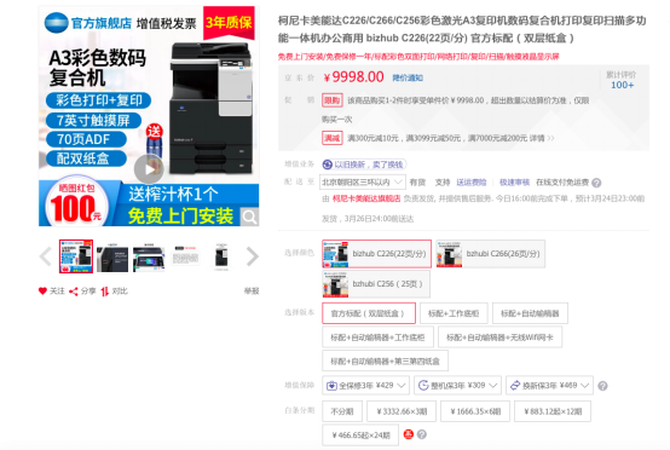The image size is (670, 450).
Task: Click previous arrow in thumbnail carousel
Action: click(x=45, y=257)
